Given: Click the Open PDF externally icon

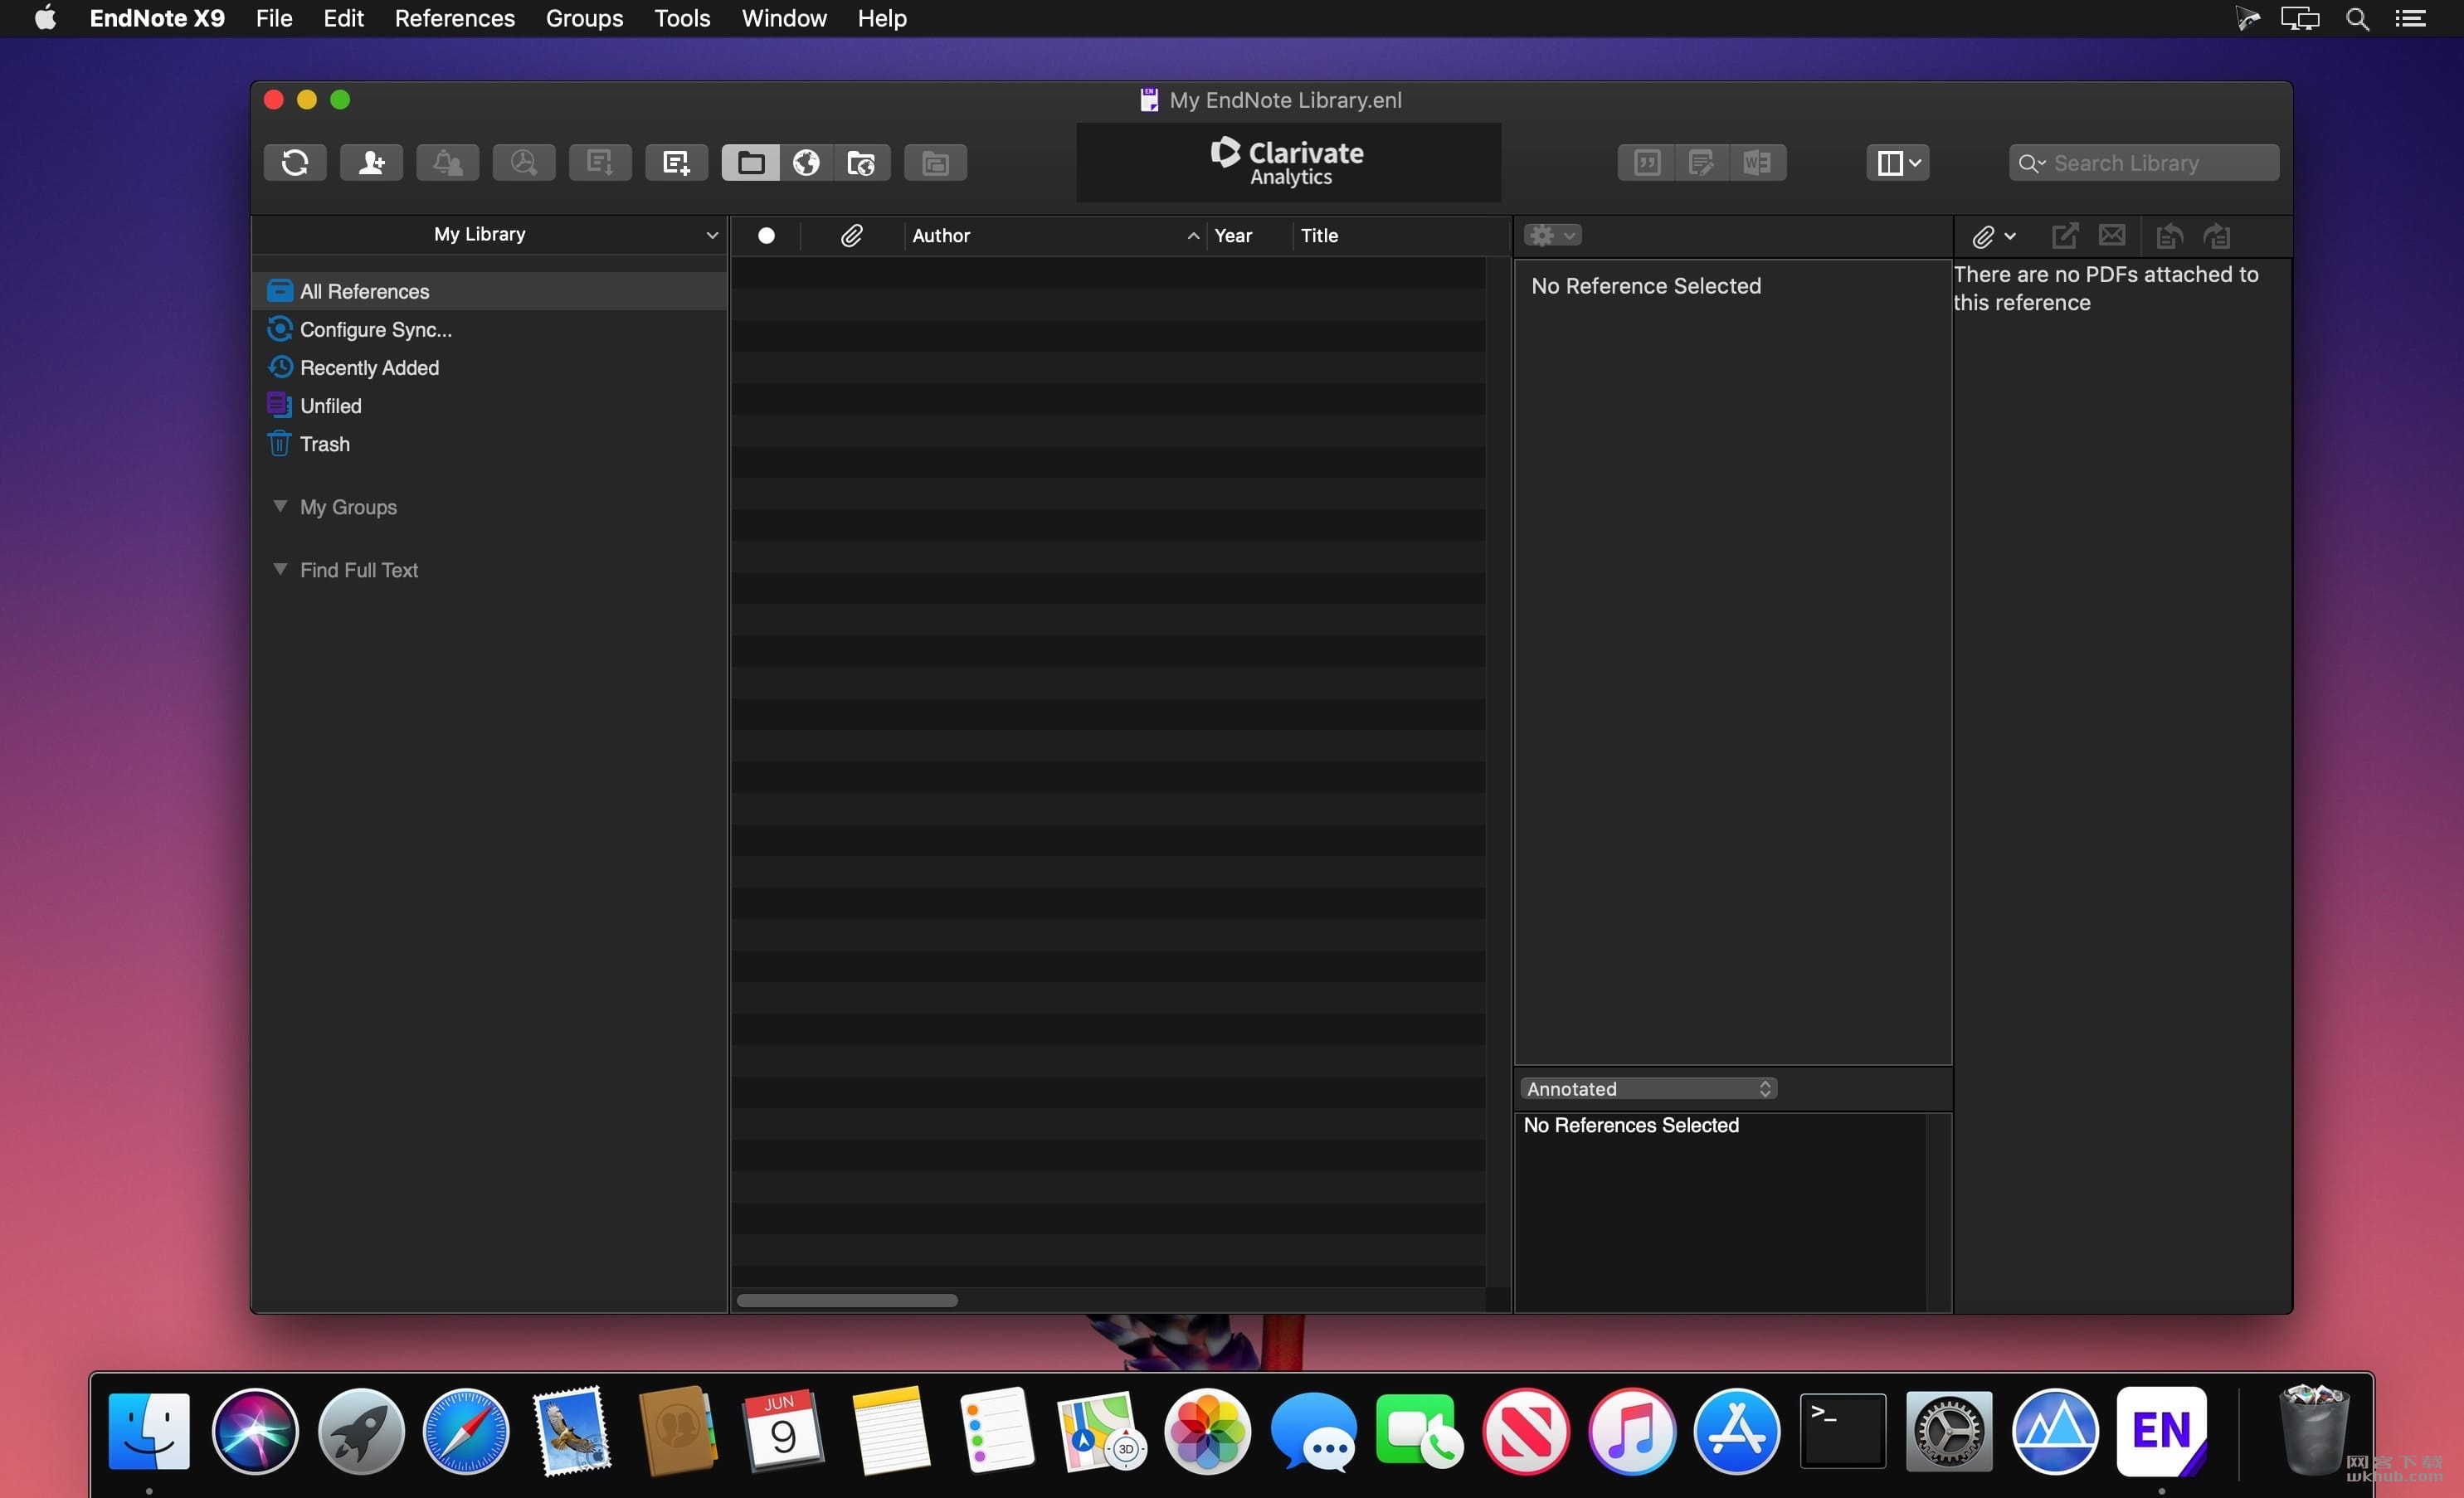Looking at the screenshot, I should tap(2065, 236).
